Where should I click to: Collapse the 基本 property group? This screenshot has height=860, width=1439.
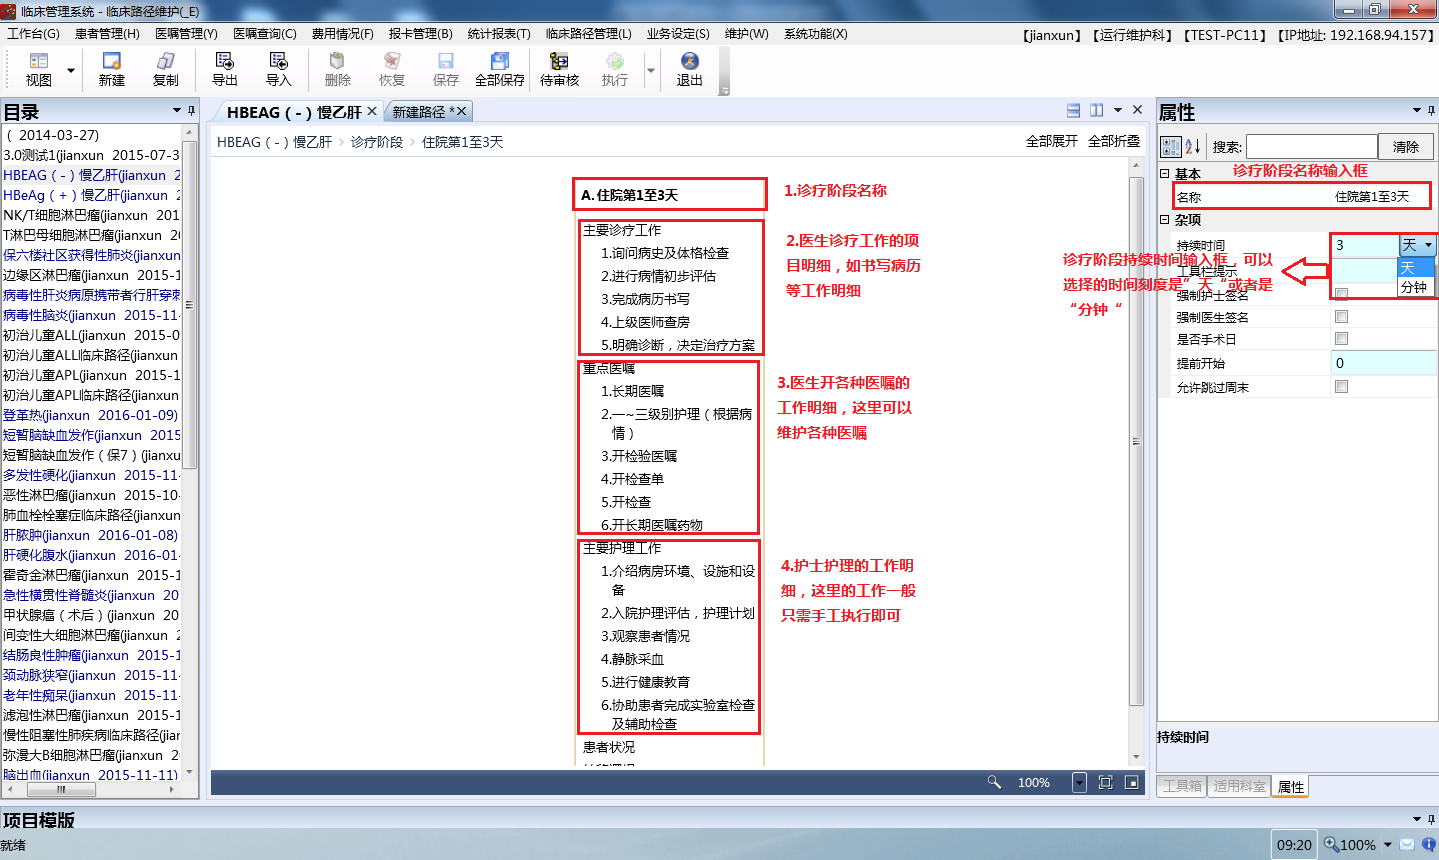point(1165,173)
